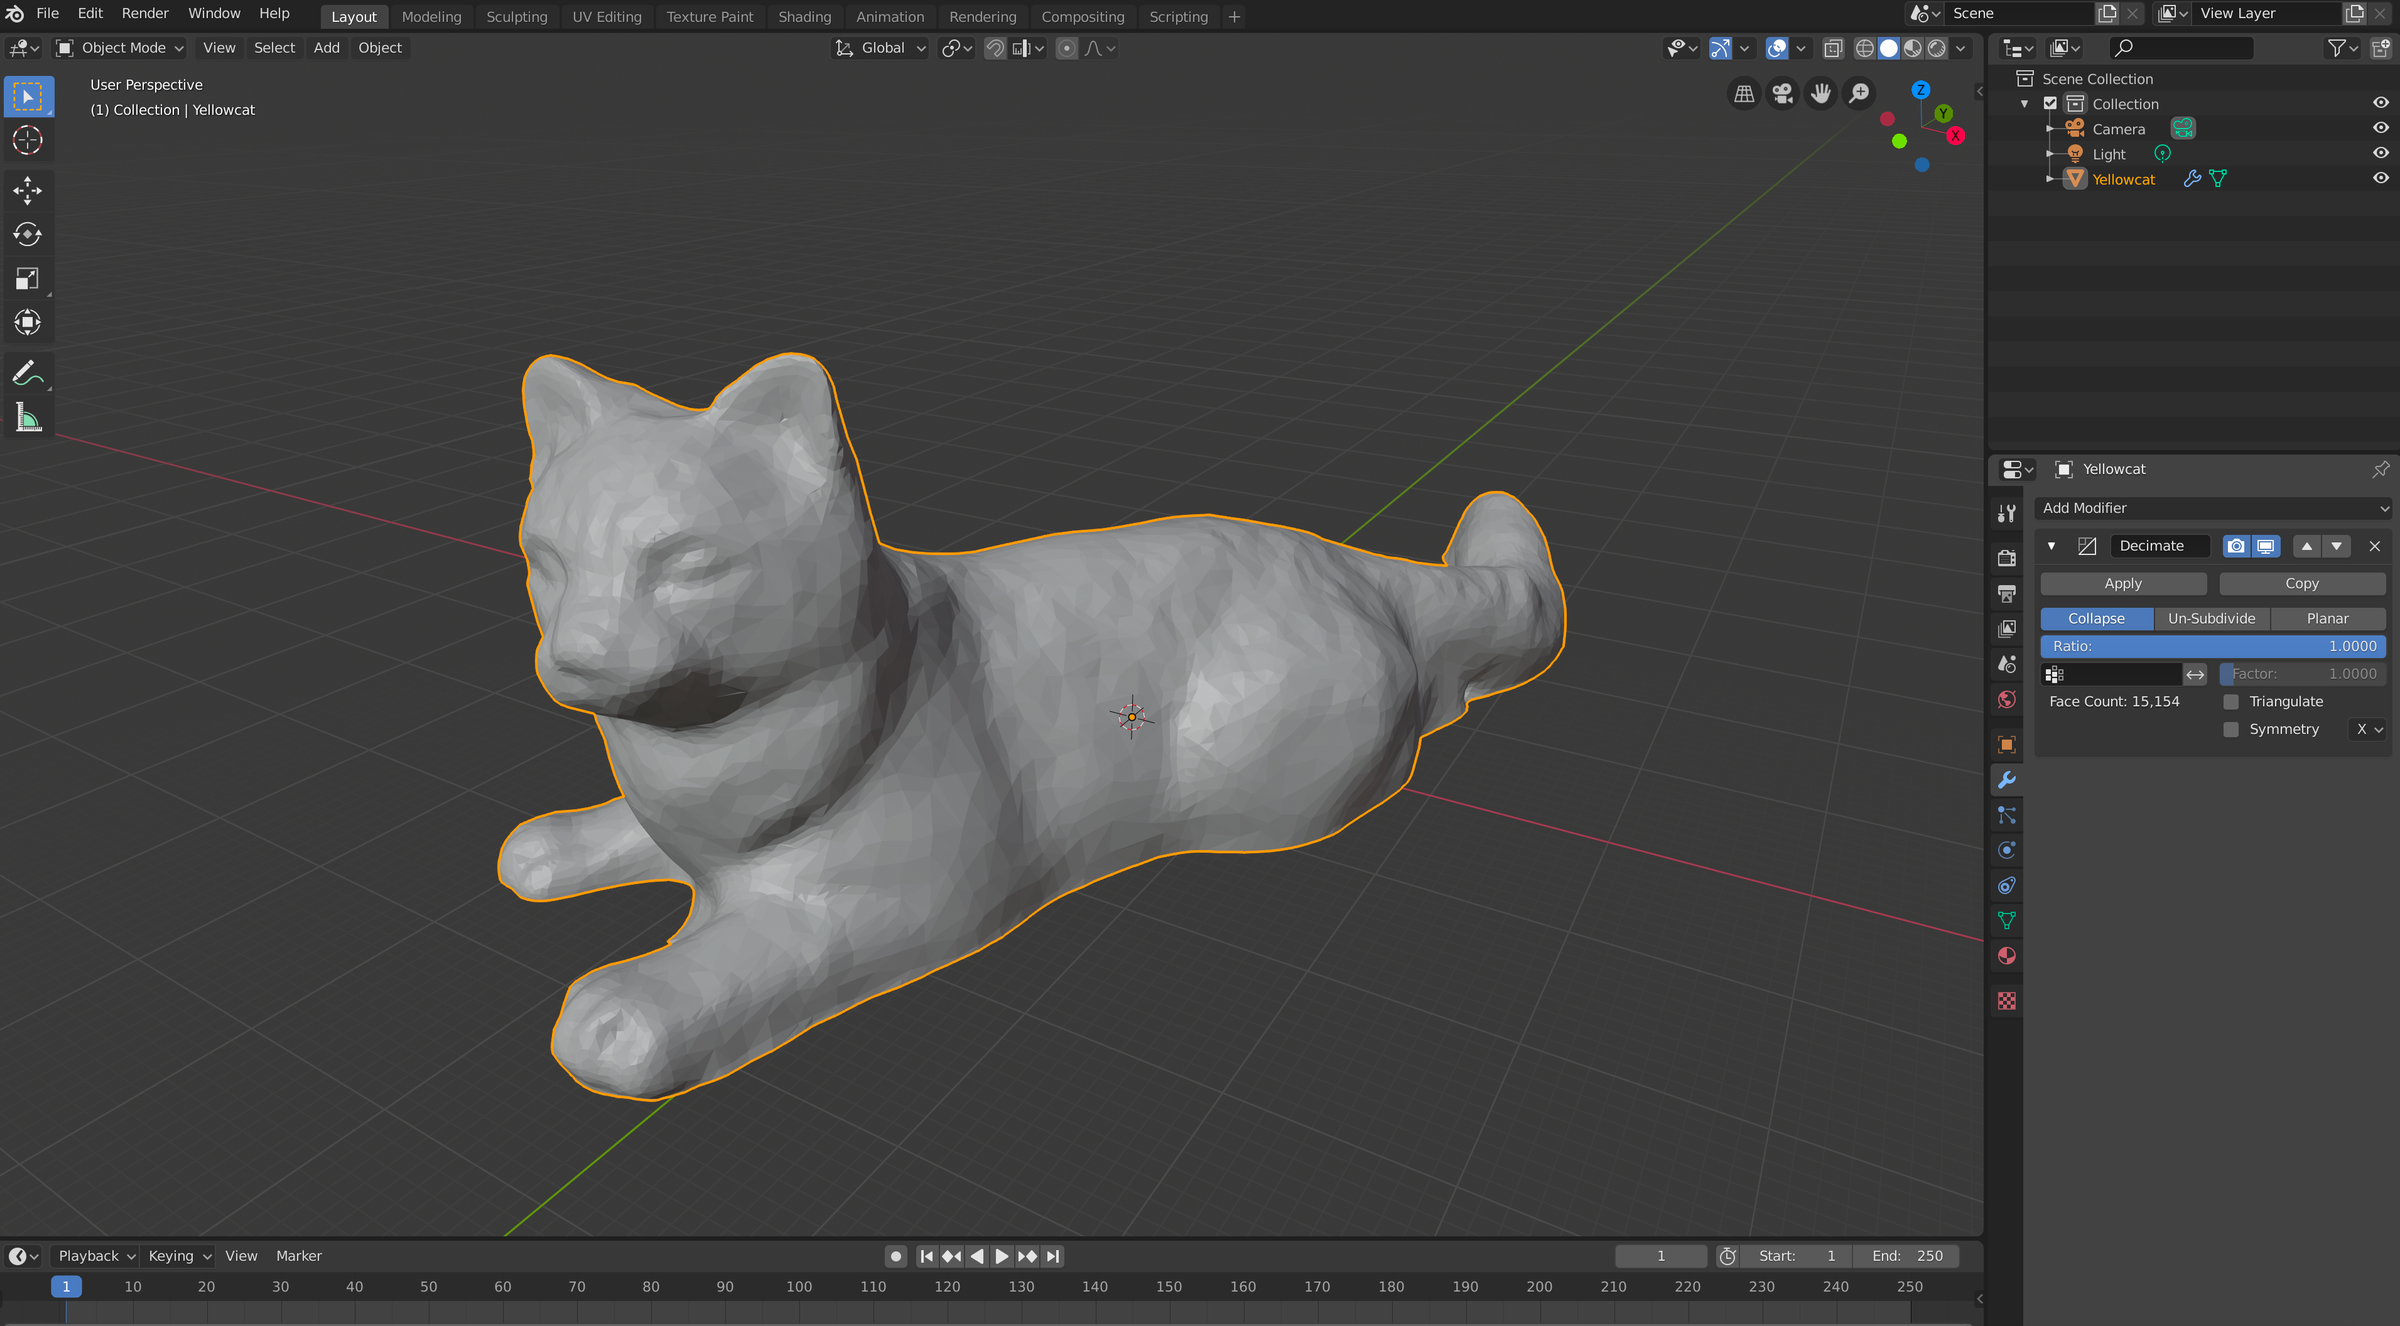Switch viewport to wireframe shading mode
Image resolution: width=2400 pixels, height=1326 pixels.
1864,47
